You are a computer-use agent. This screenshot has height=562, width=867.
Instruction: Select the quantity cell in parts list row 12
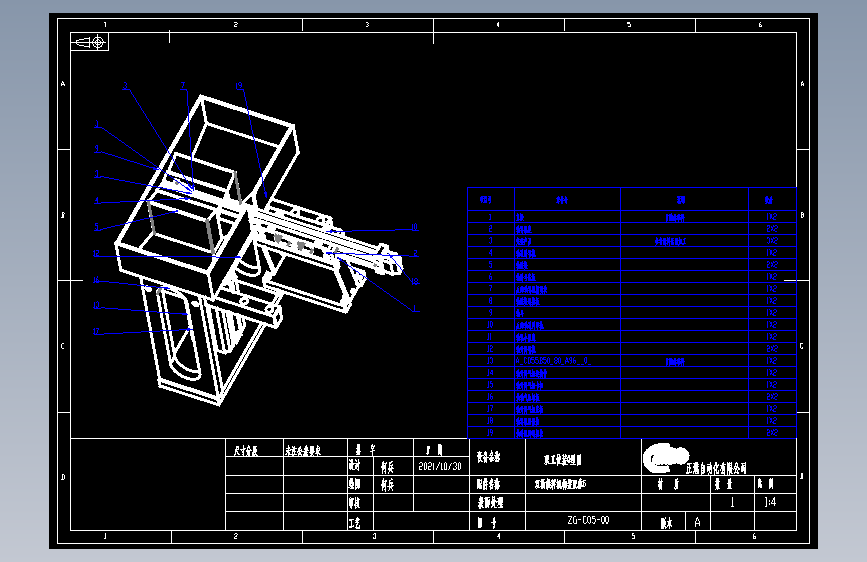(x=772, y=348)
